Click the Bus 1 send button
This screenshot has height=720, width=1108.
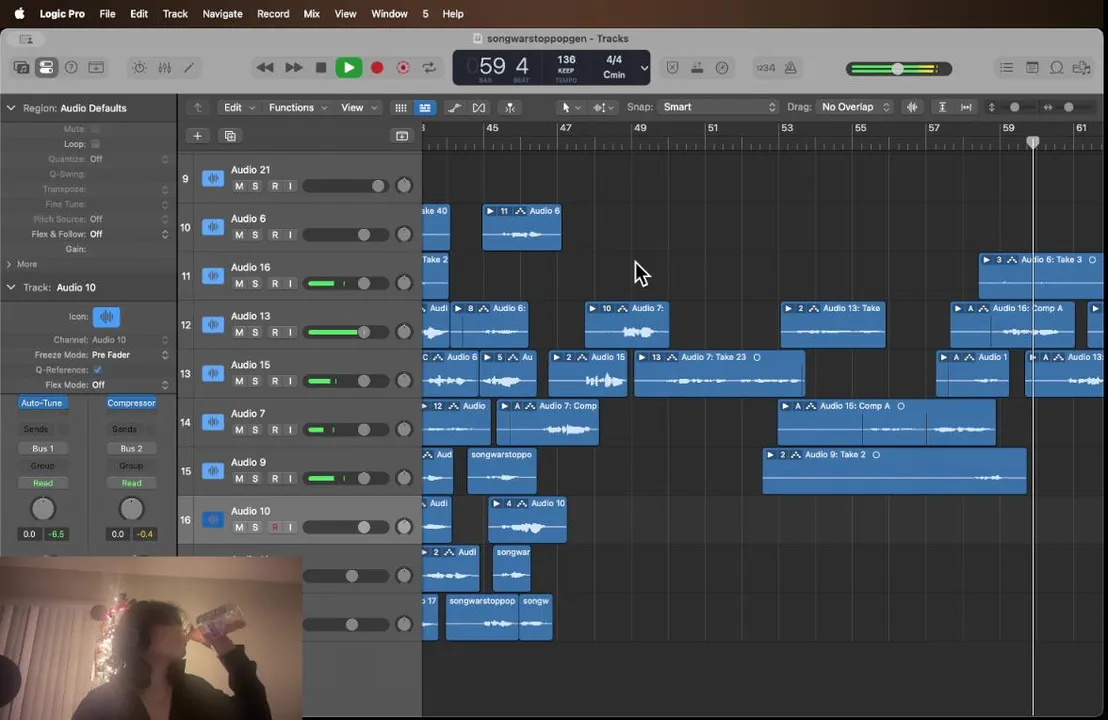coord(42,449)
